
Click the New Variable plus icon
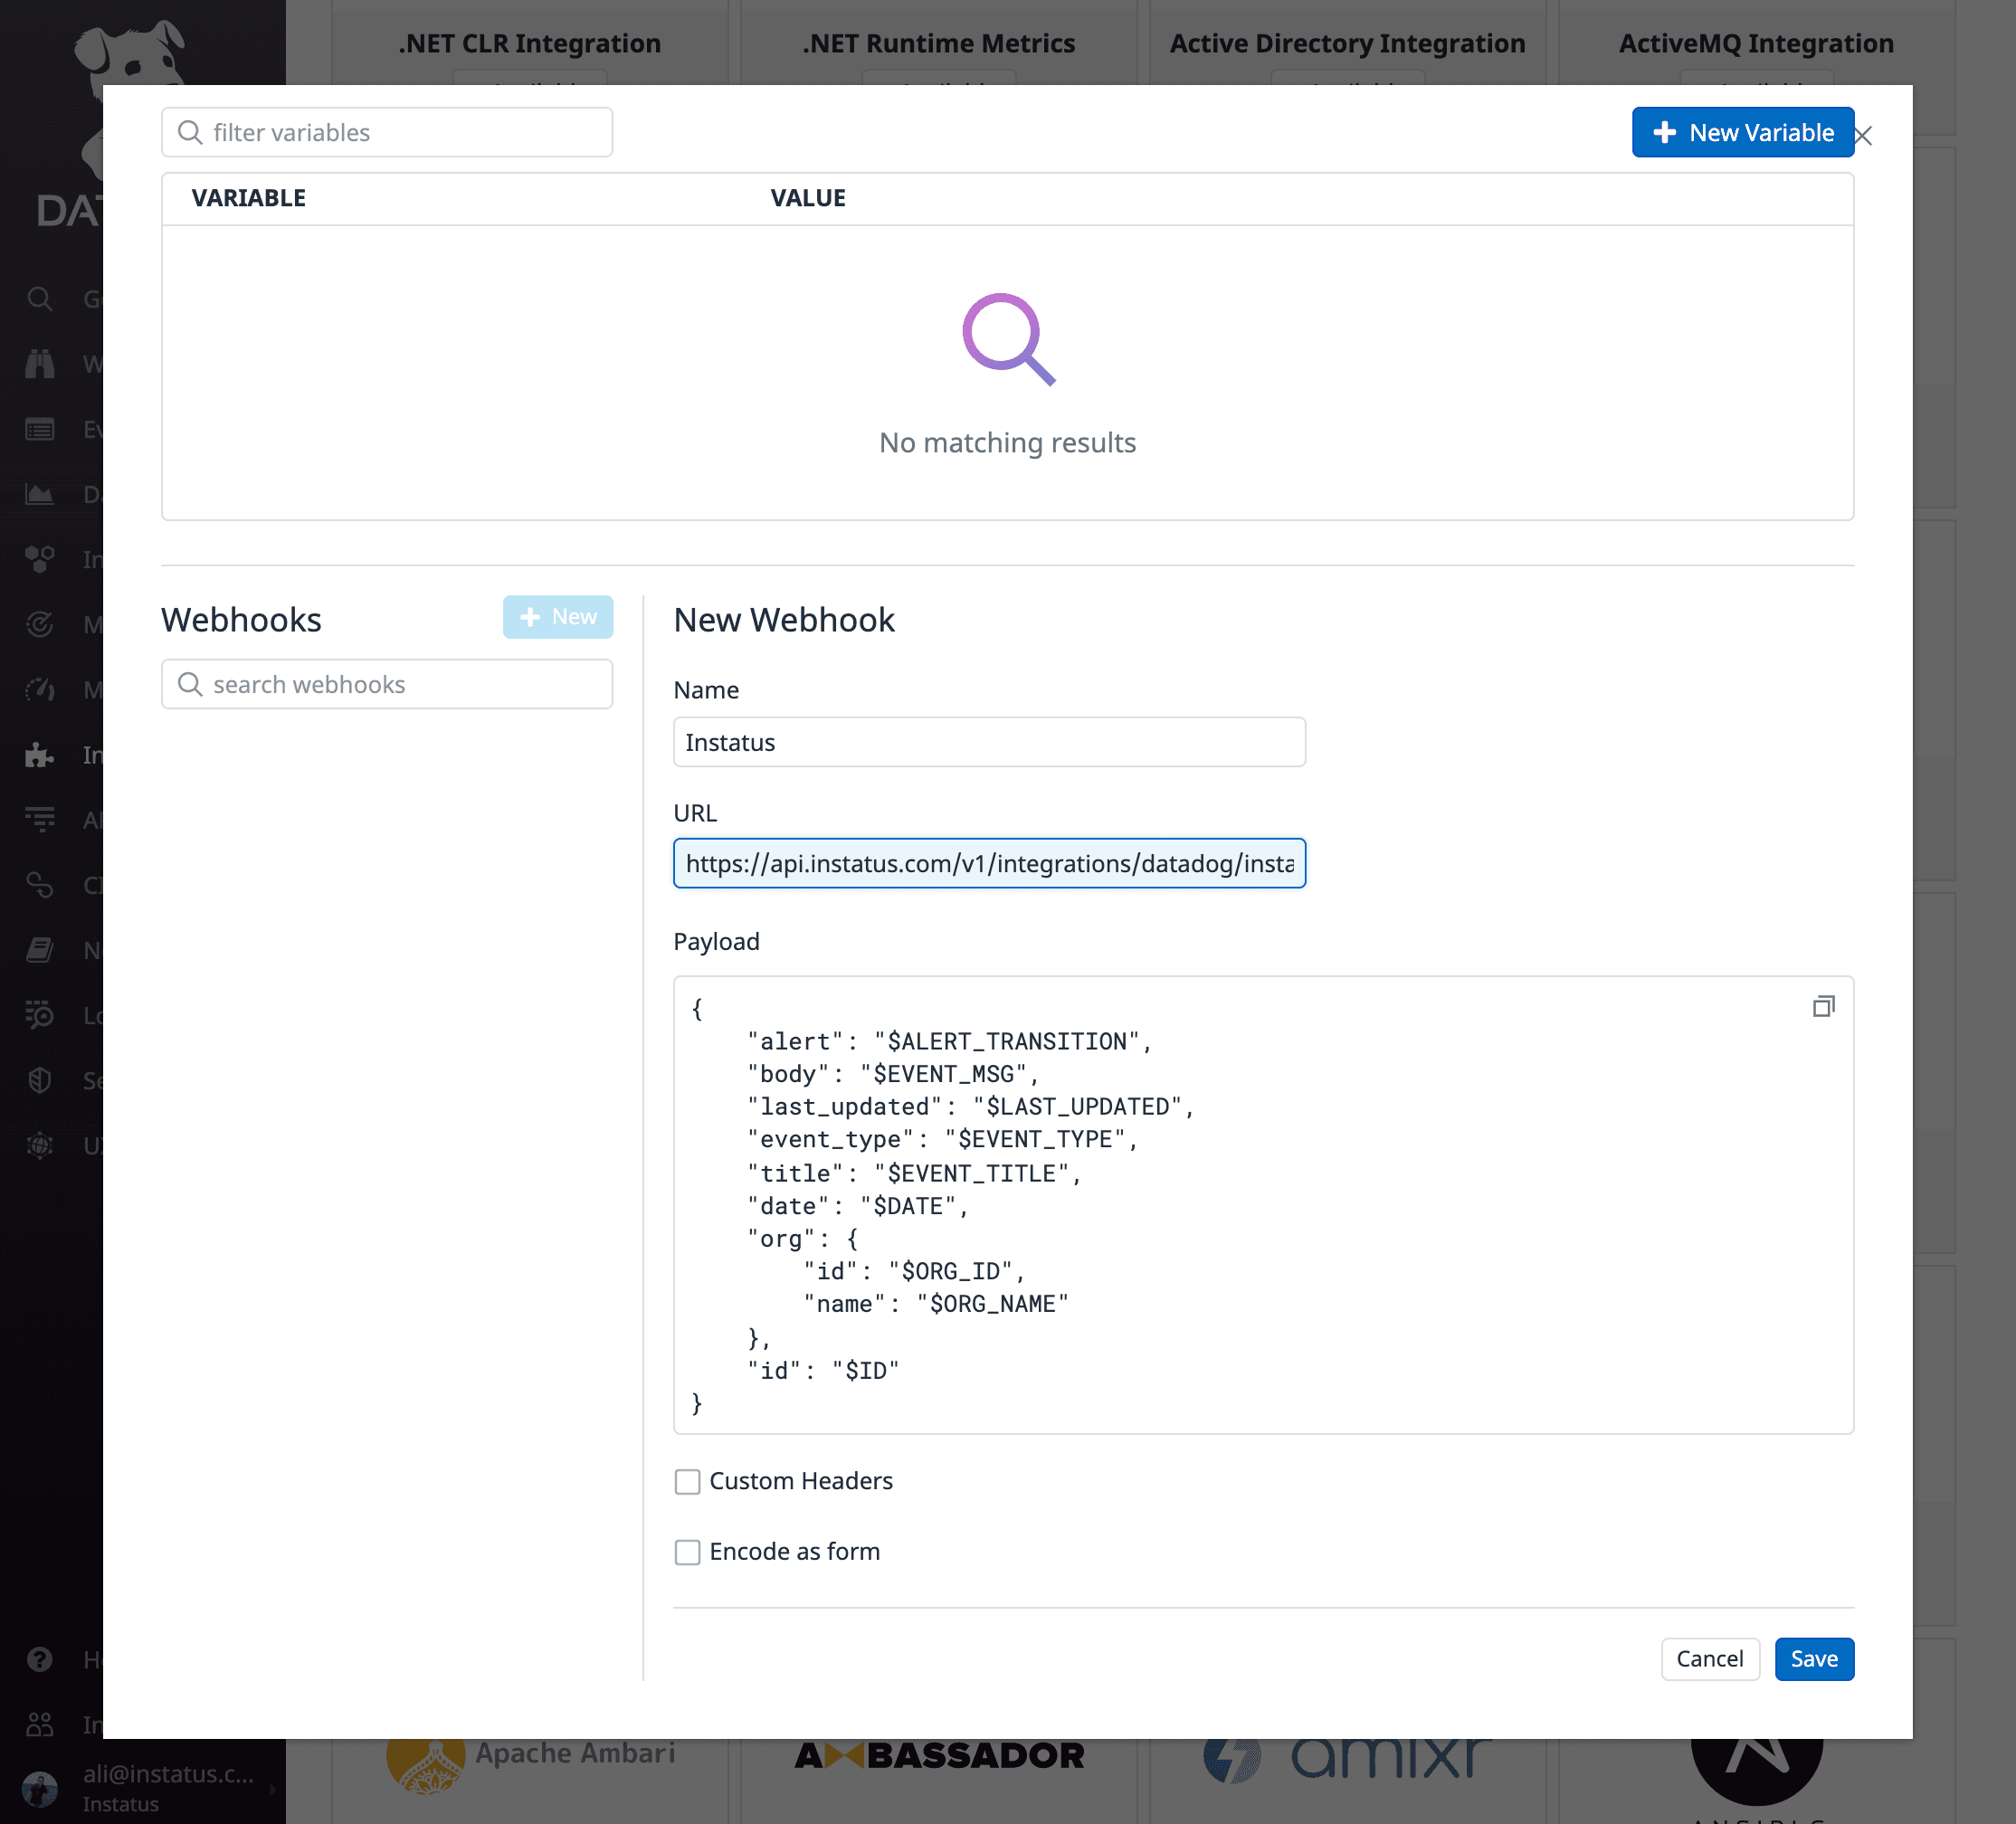[1661, 132]
